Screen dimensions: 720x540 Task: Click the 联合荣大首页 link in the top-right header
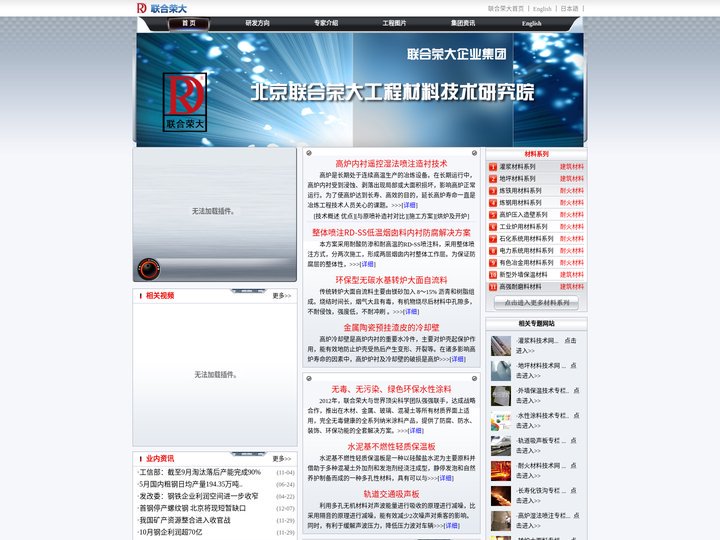click(506, 9)
